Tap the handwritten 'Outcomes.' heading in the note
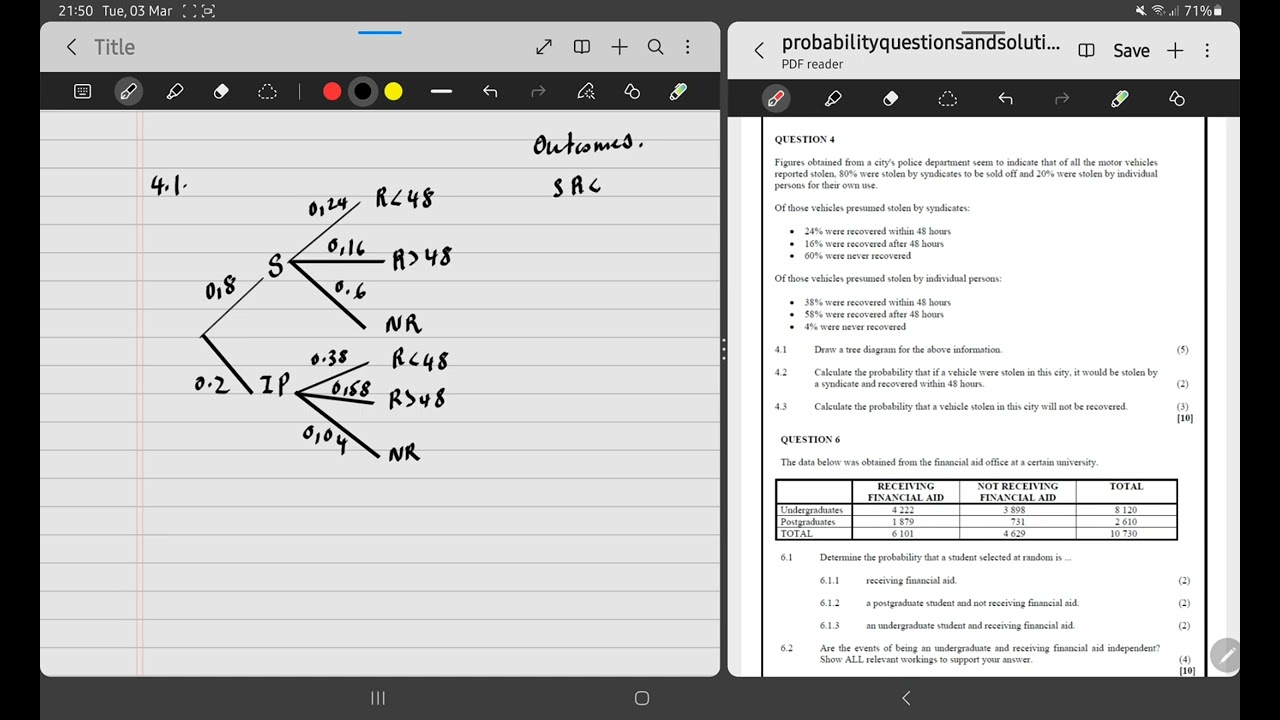The image size is (1280, 720). click(x=587, y=145)
